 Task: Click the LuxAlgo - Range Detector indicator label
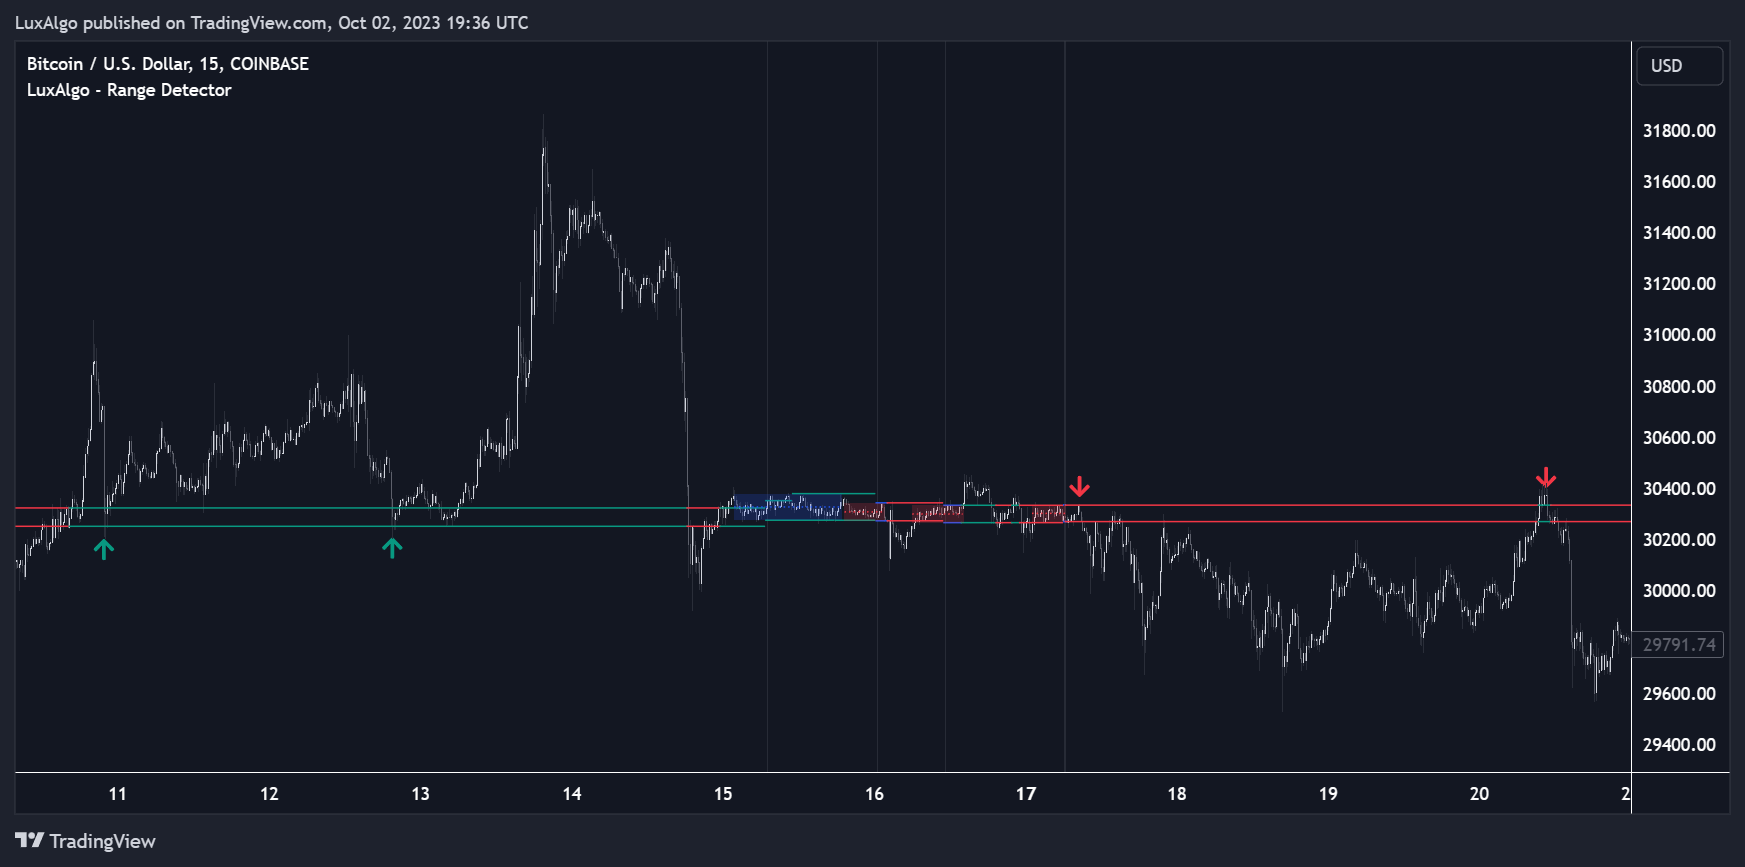click(x=129, y=90)
